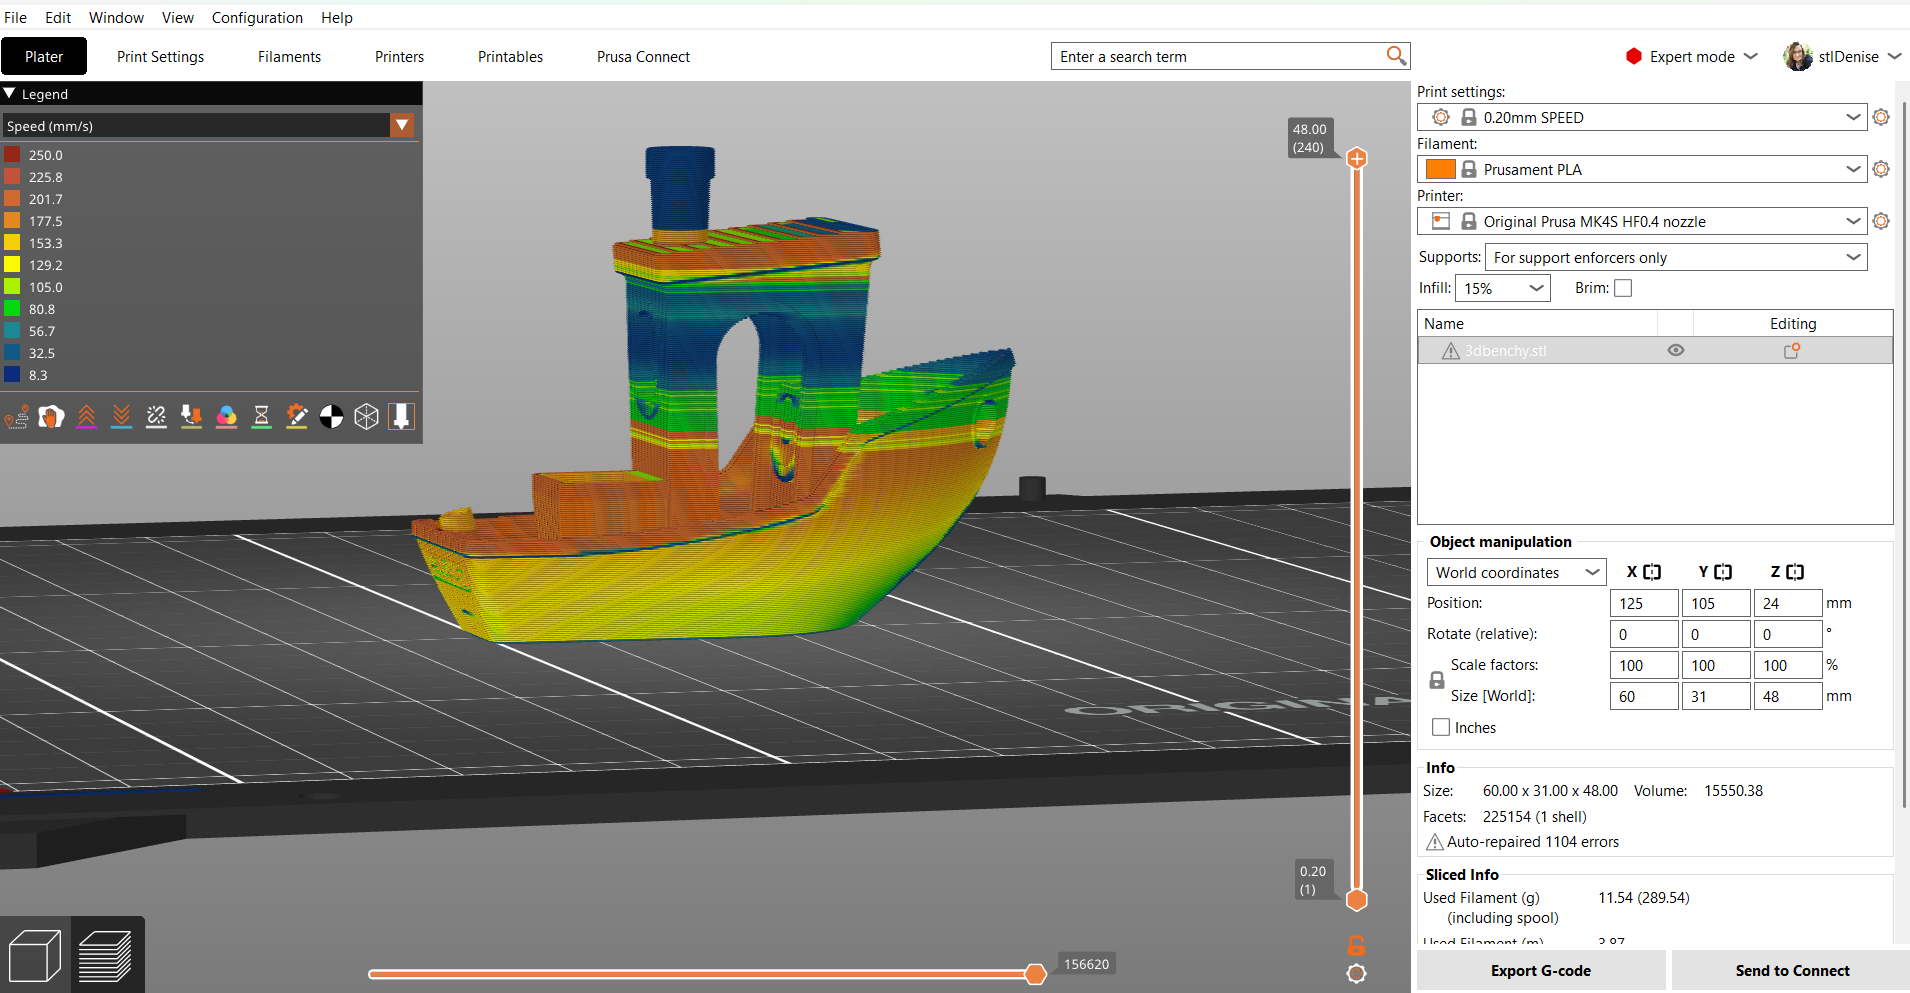Viewport: 1910px width, 993px height.
Task: Toggle scale factors proportional lock
Action: tap(1437, 680)
